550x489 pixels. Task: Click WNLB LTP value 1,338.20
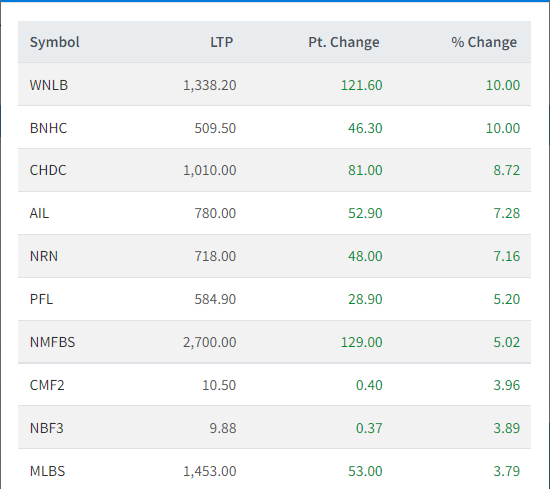(x=210, y=85)
